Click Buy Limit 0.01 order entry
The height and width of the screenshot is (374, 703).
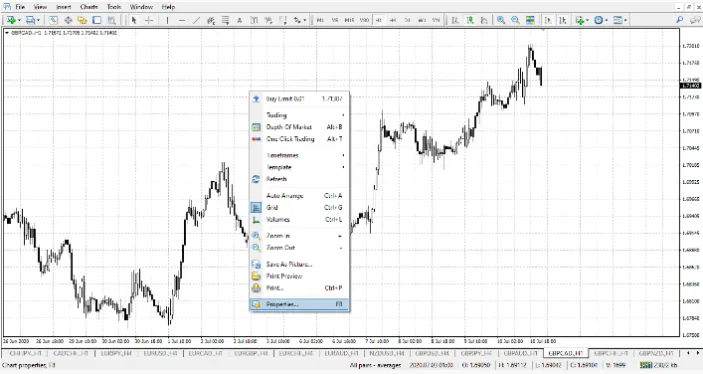point(299,99)
